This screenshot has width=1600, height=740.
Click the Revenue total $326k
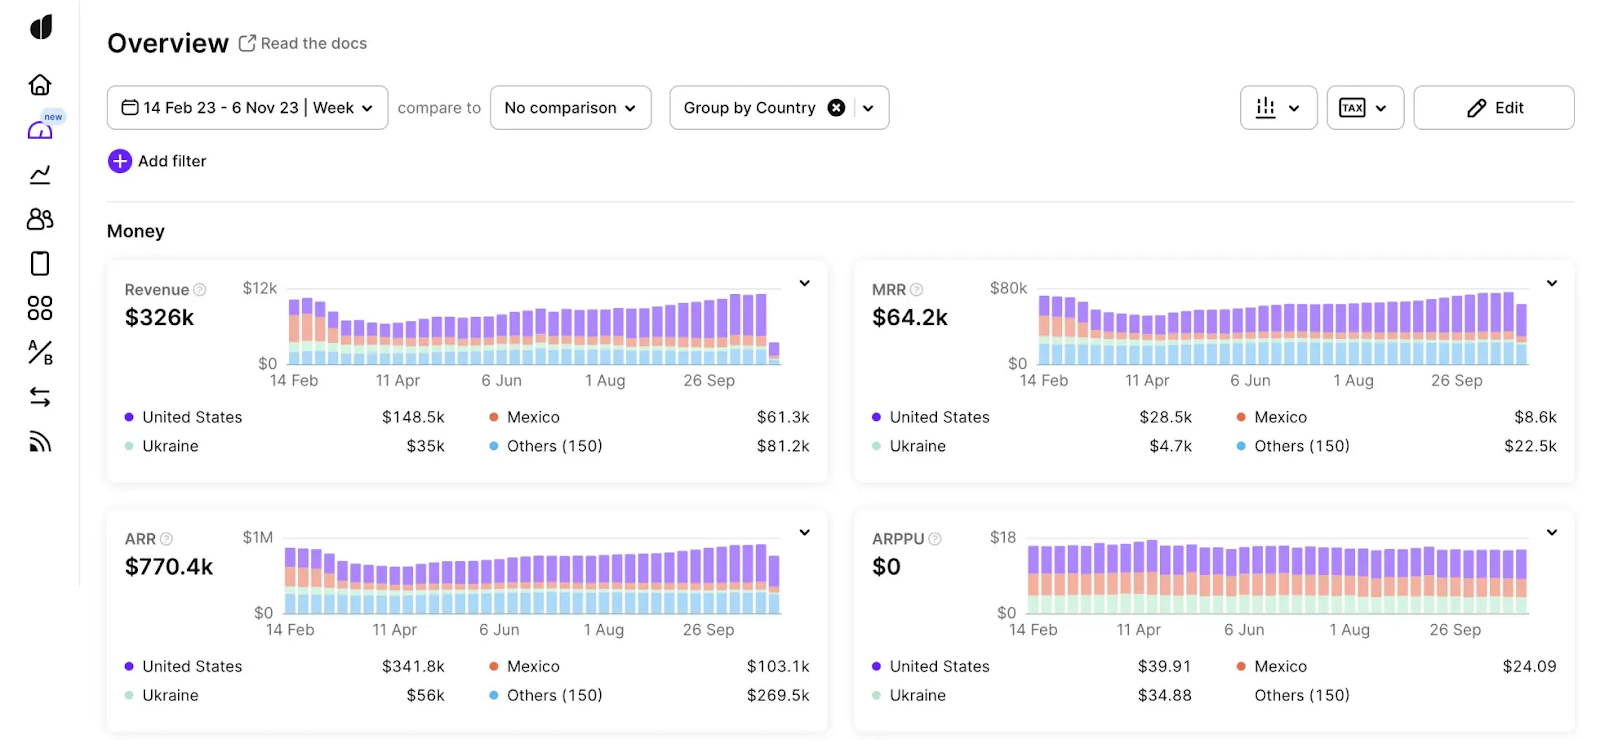tap(159, 318)
